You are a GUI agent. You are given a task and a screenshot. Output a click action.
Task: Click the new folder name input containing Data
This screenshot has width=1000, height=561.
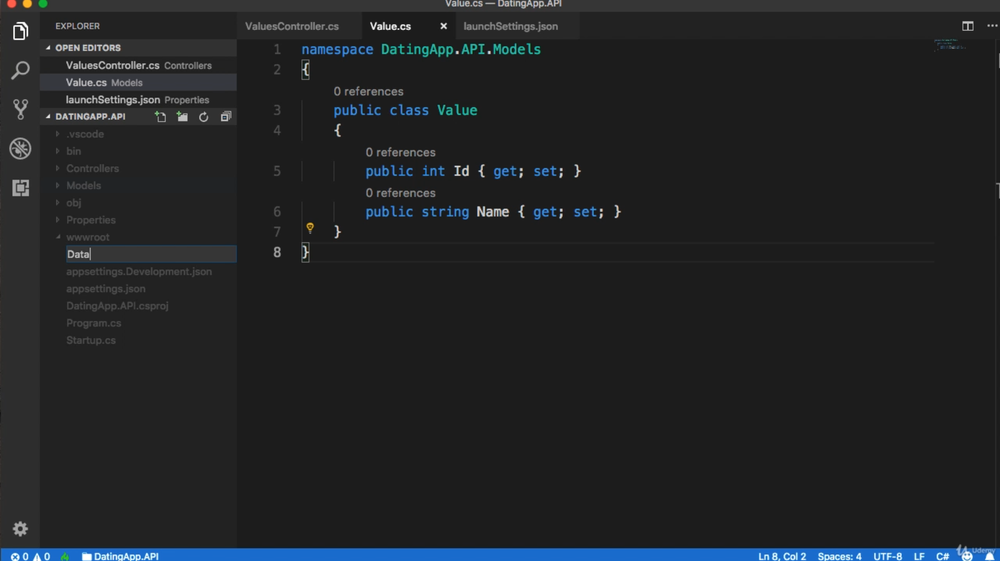pos(151,254)
